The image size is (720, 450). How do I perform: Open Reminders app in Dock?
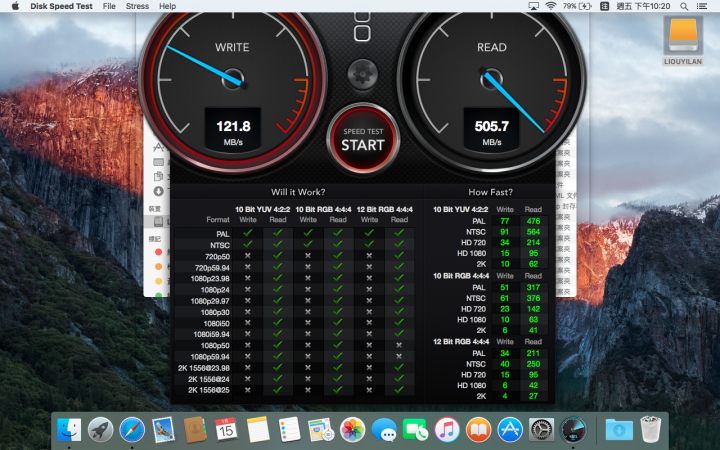(289, 430)
